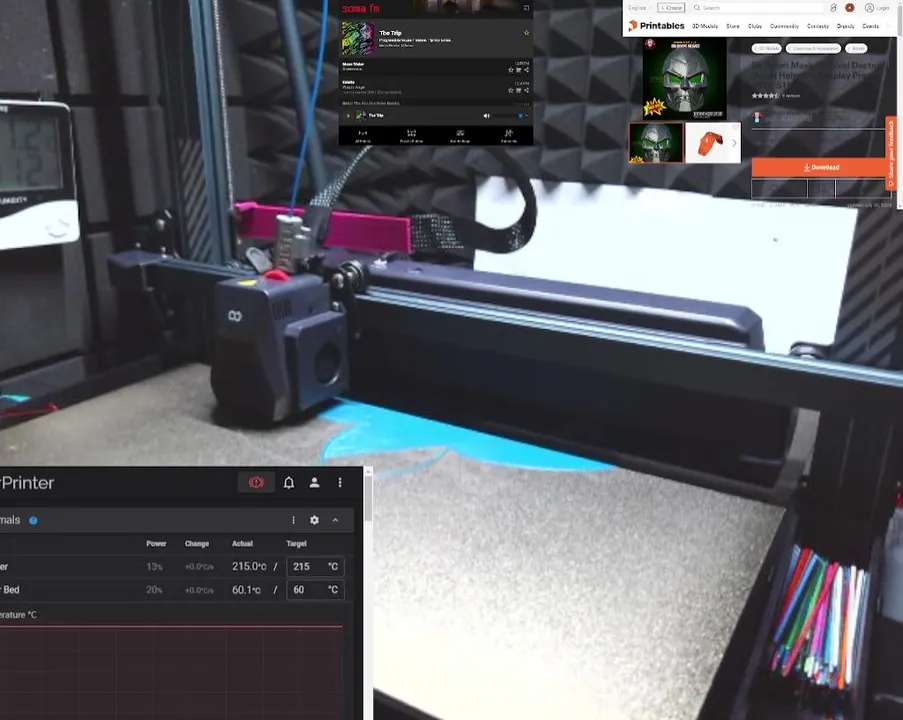Click The Trip channel artwork in SomaFM
This screenshot has width=903, height=720.
click(x=358, y=39)
